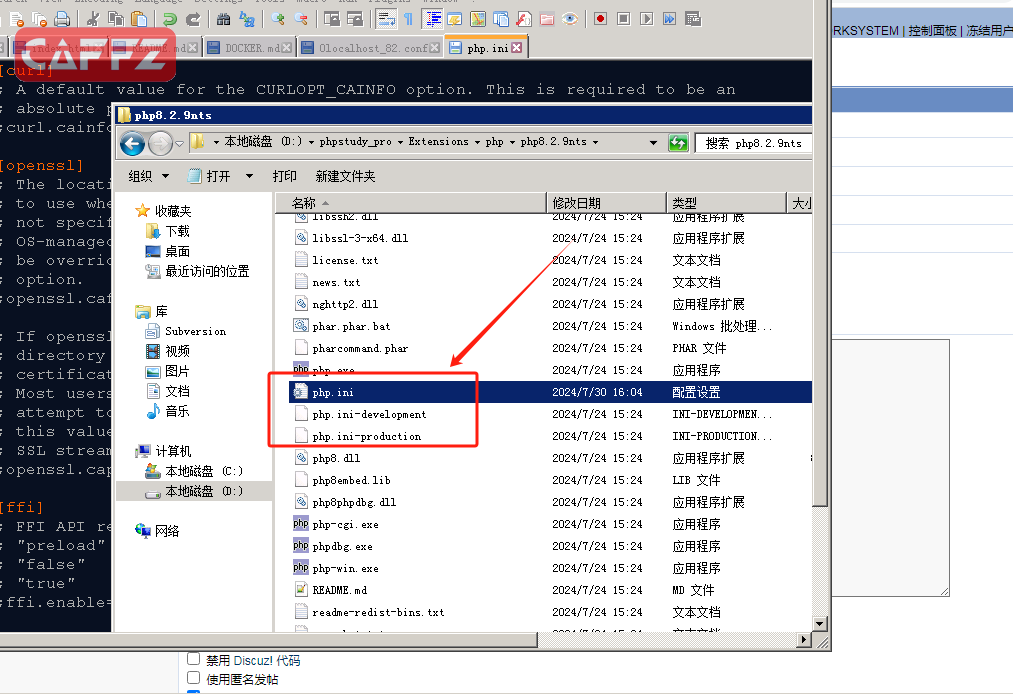Click the Notepad++ find binoculars icon
1013x694 pixels.
[223, 19]
